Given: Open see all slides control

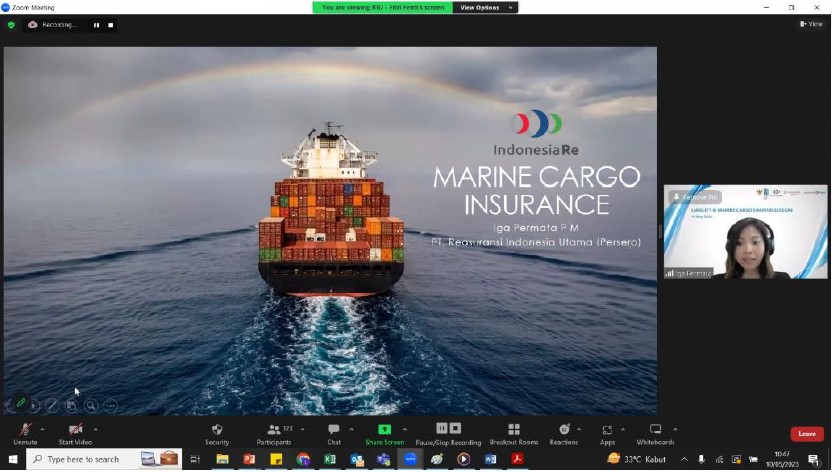Looking at the screenshot, I should tap(72, 406).
